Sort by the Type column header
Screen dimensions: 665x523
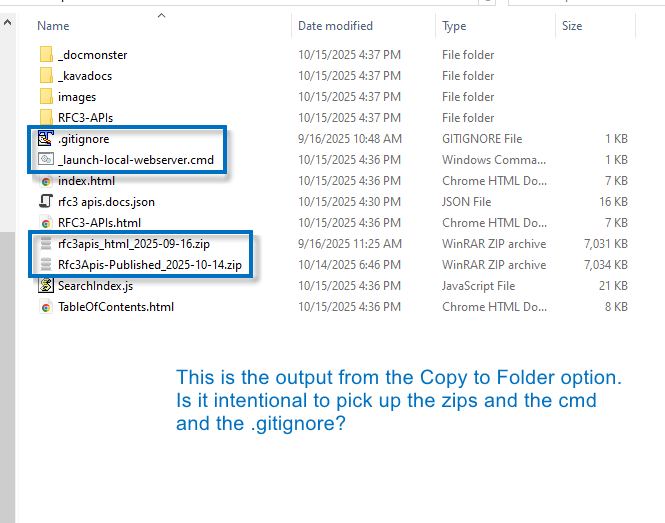click(454, 26)
